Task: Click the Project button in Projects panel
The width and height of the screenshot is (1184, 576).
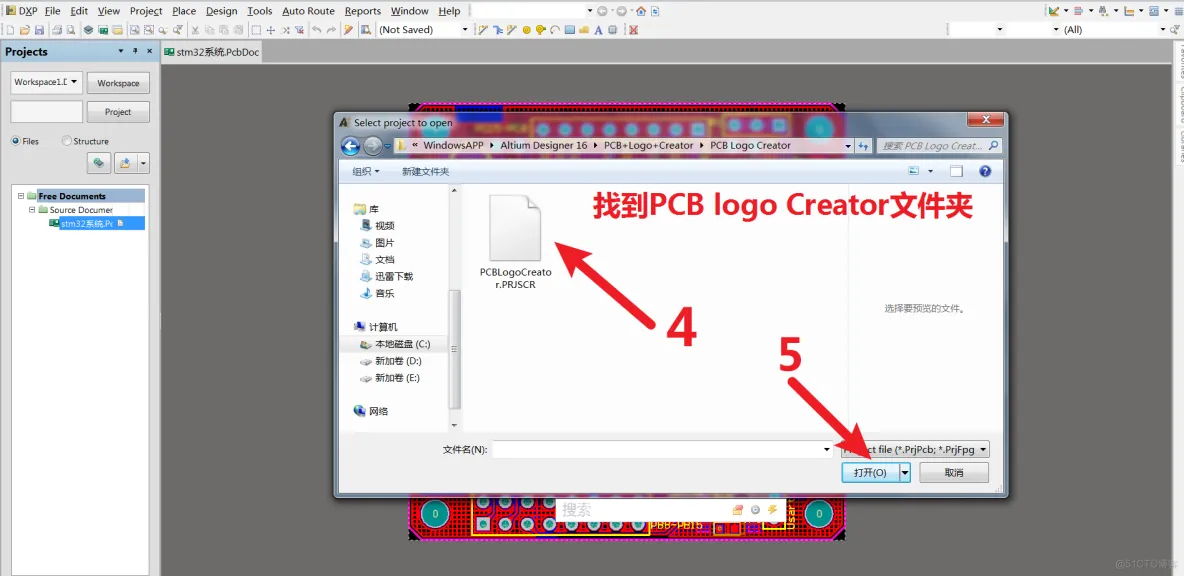Action: [x=118, y=112]
